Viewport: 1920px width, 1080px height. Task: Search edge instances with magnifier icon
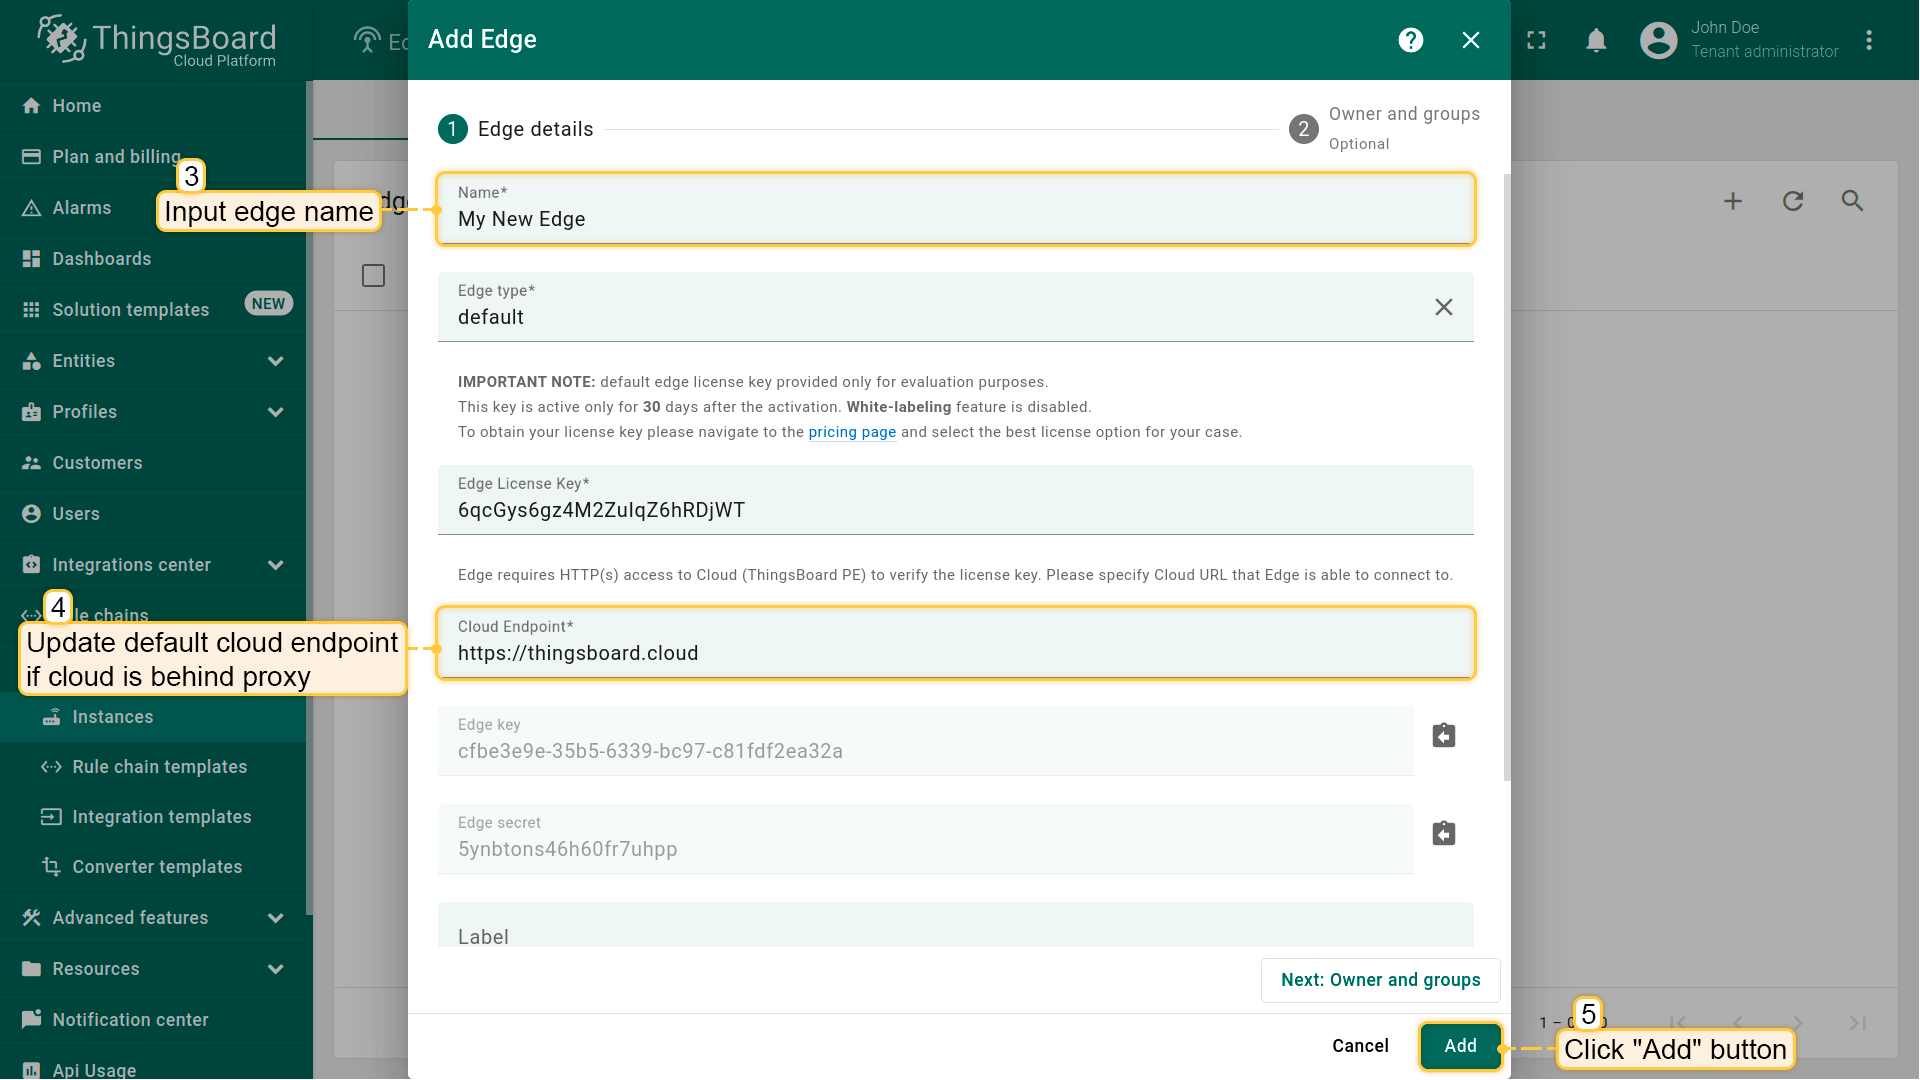[x=1853, y=201]
